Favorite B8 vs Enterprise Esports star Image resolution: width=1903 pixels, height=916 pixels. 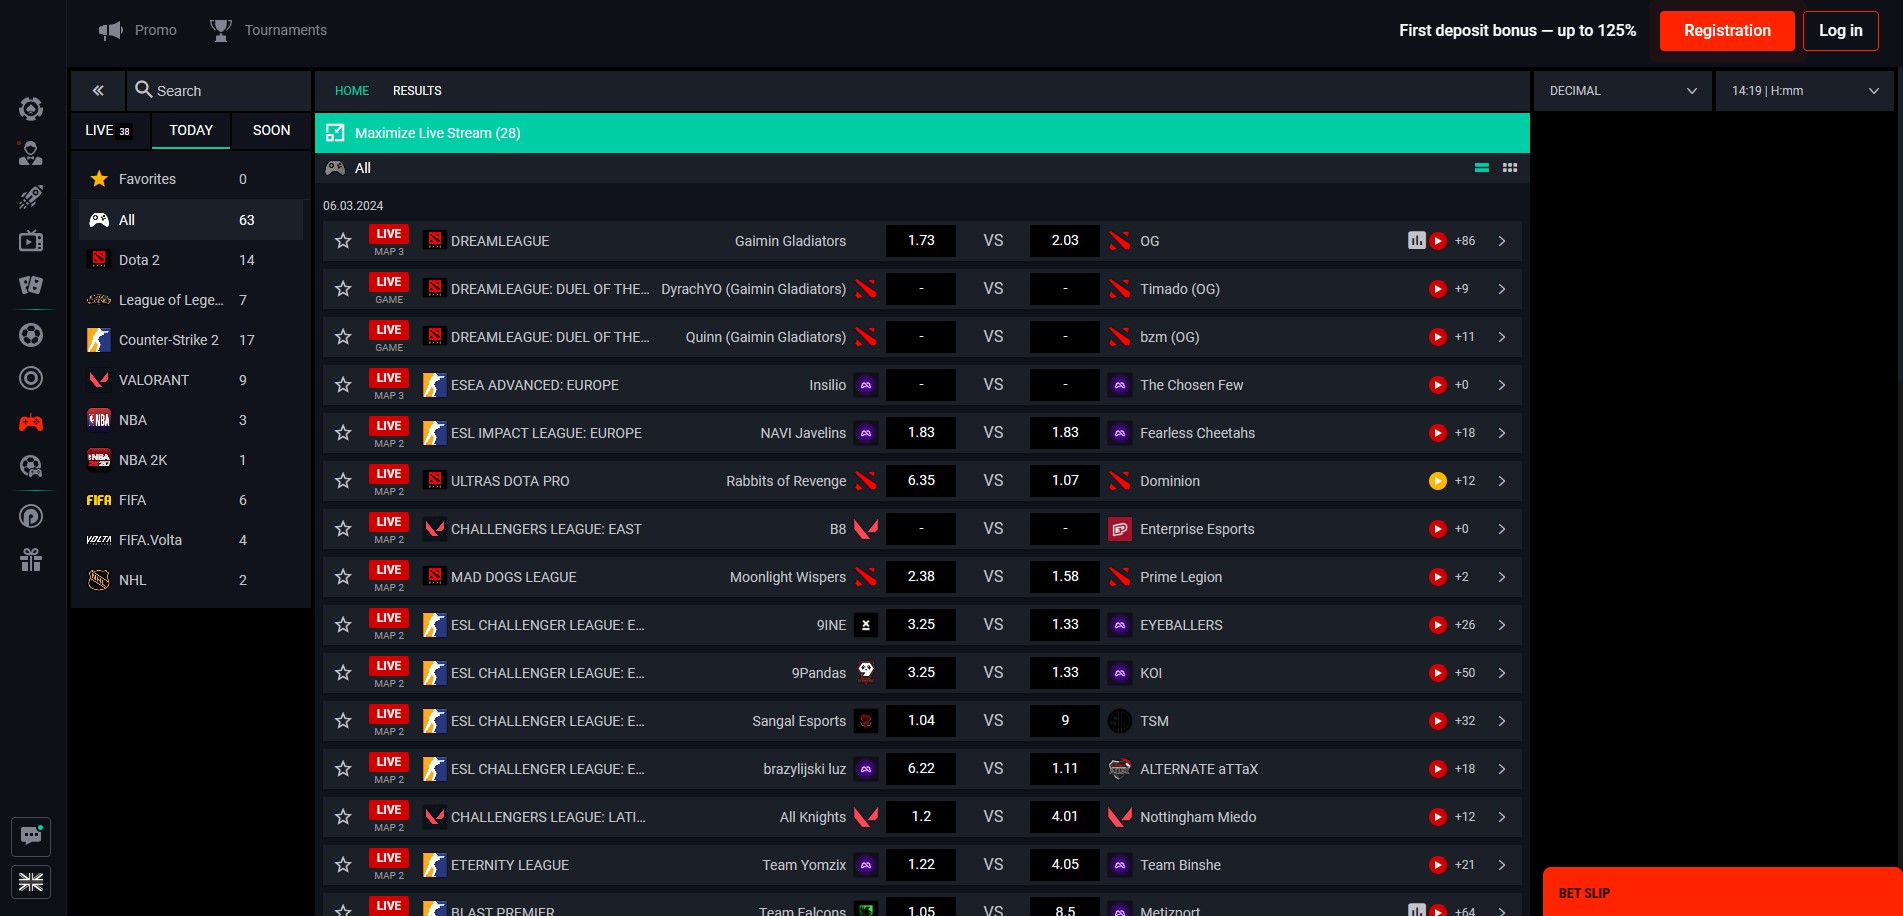coord(343,529)
